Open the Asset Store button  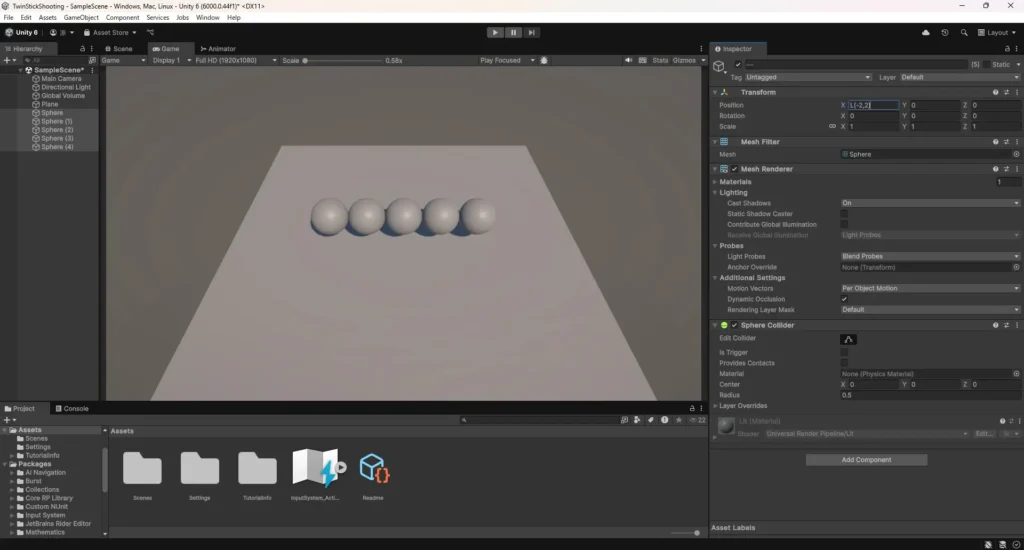[110, 32]
